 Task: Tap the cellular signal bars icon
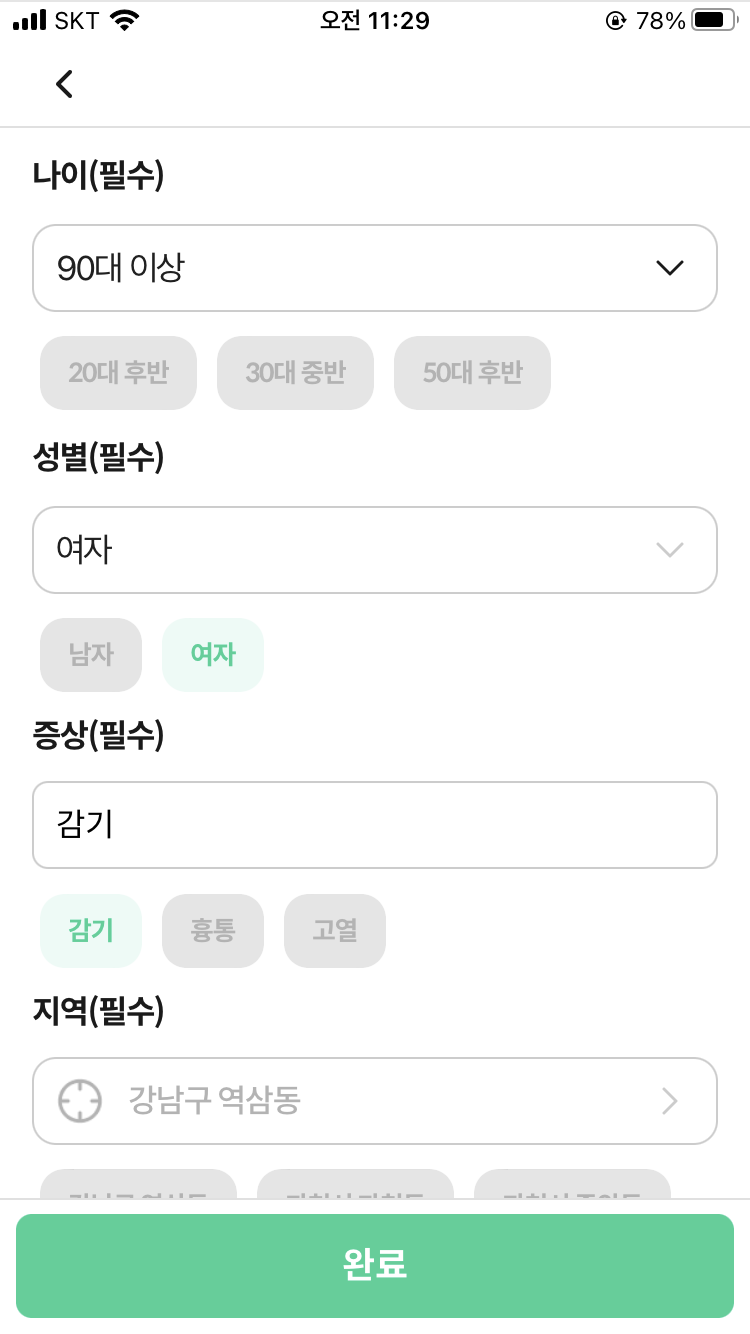tap(30, 20)
